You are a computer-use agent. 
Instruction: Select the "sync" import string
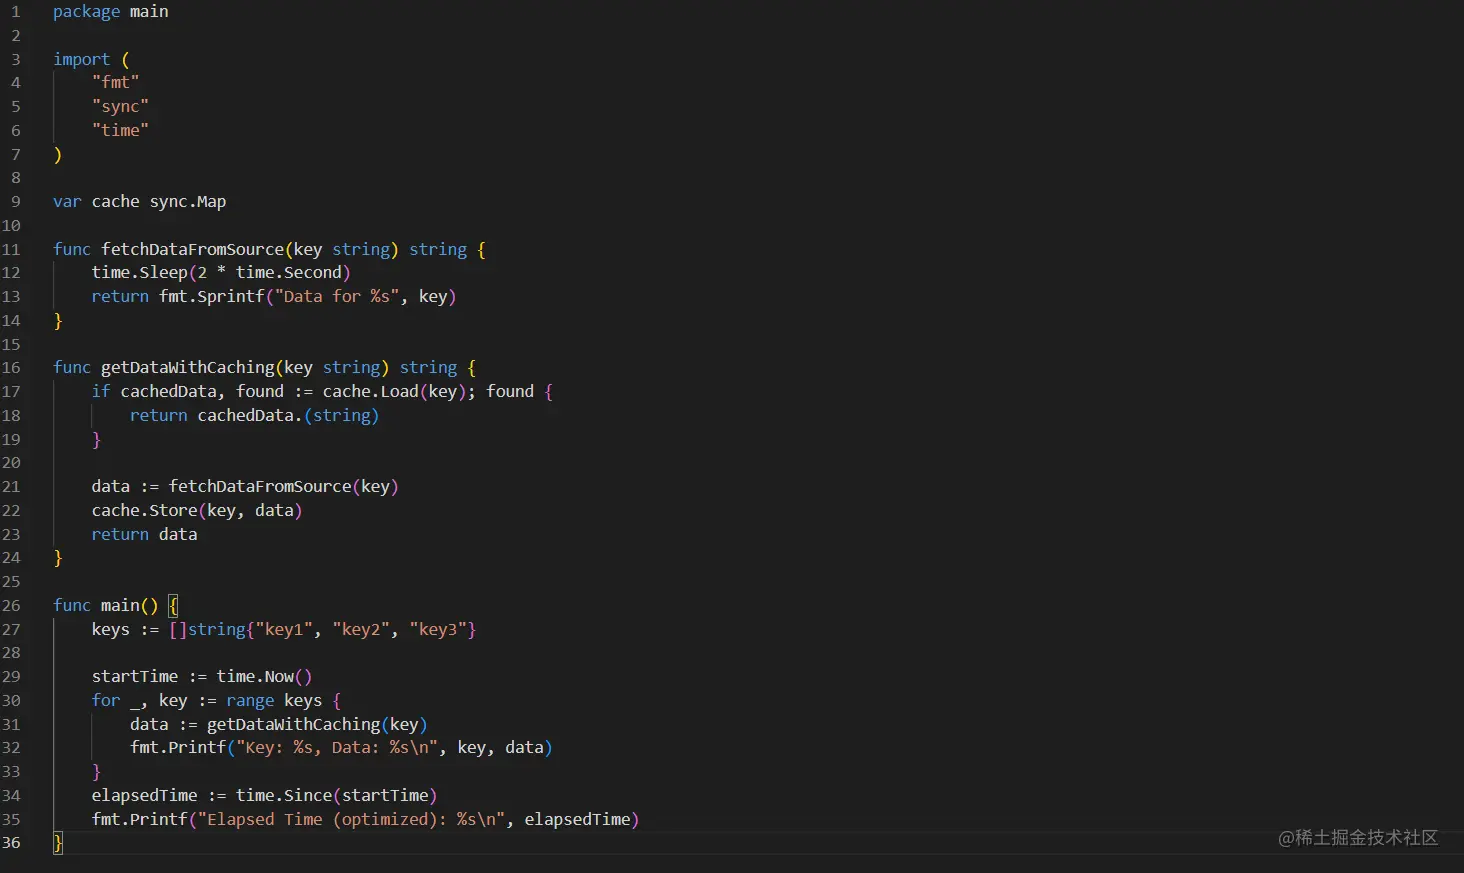coord(120,107)
